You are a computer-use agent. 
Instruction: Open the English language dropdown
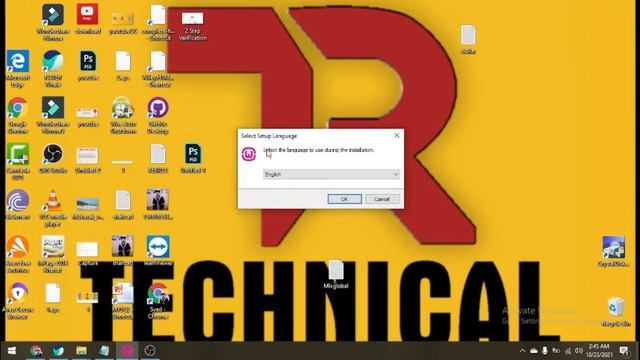(331, 174)
